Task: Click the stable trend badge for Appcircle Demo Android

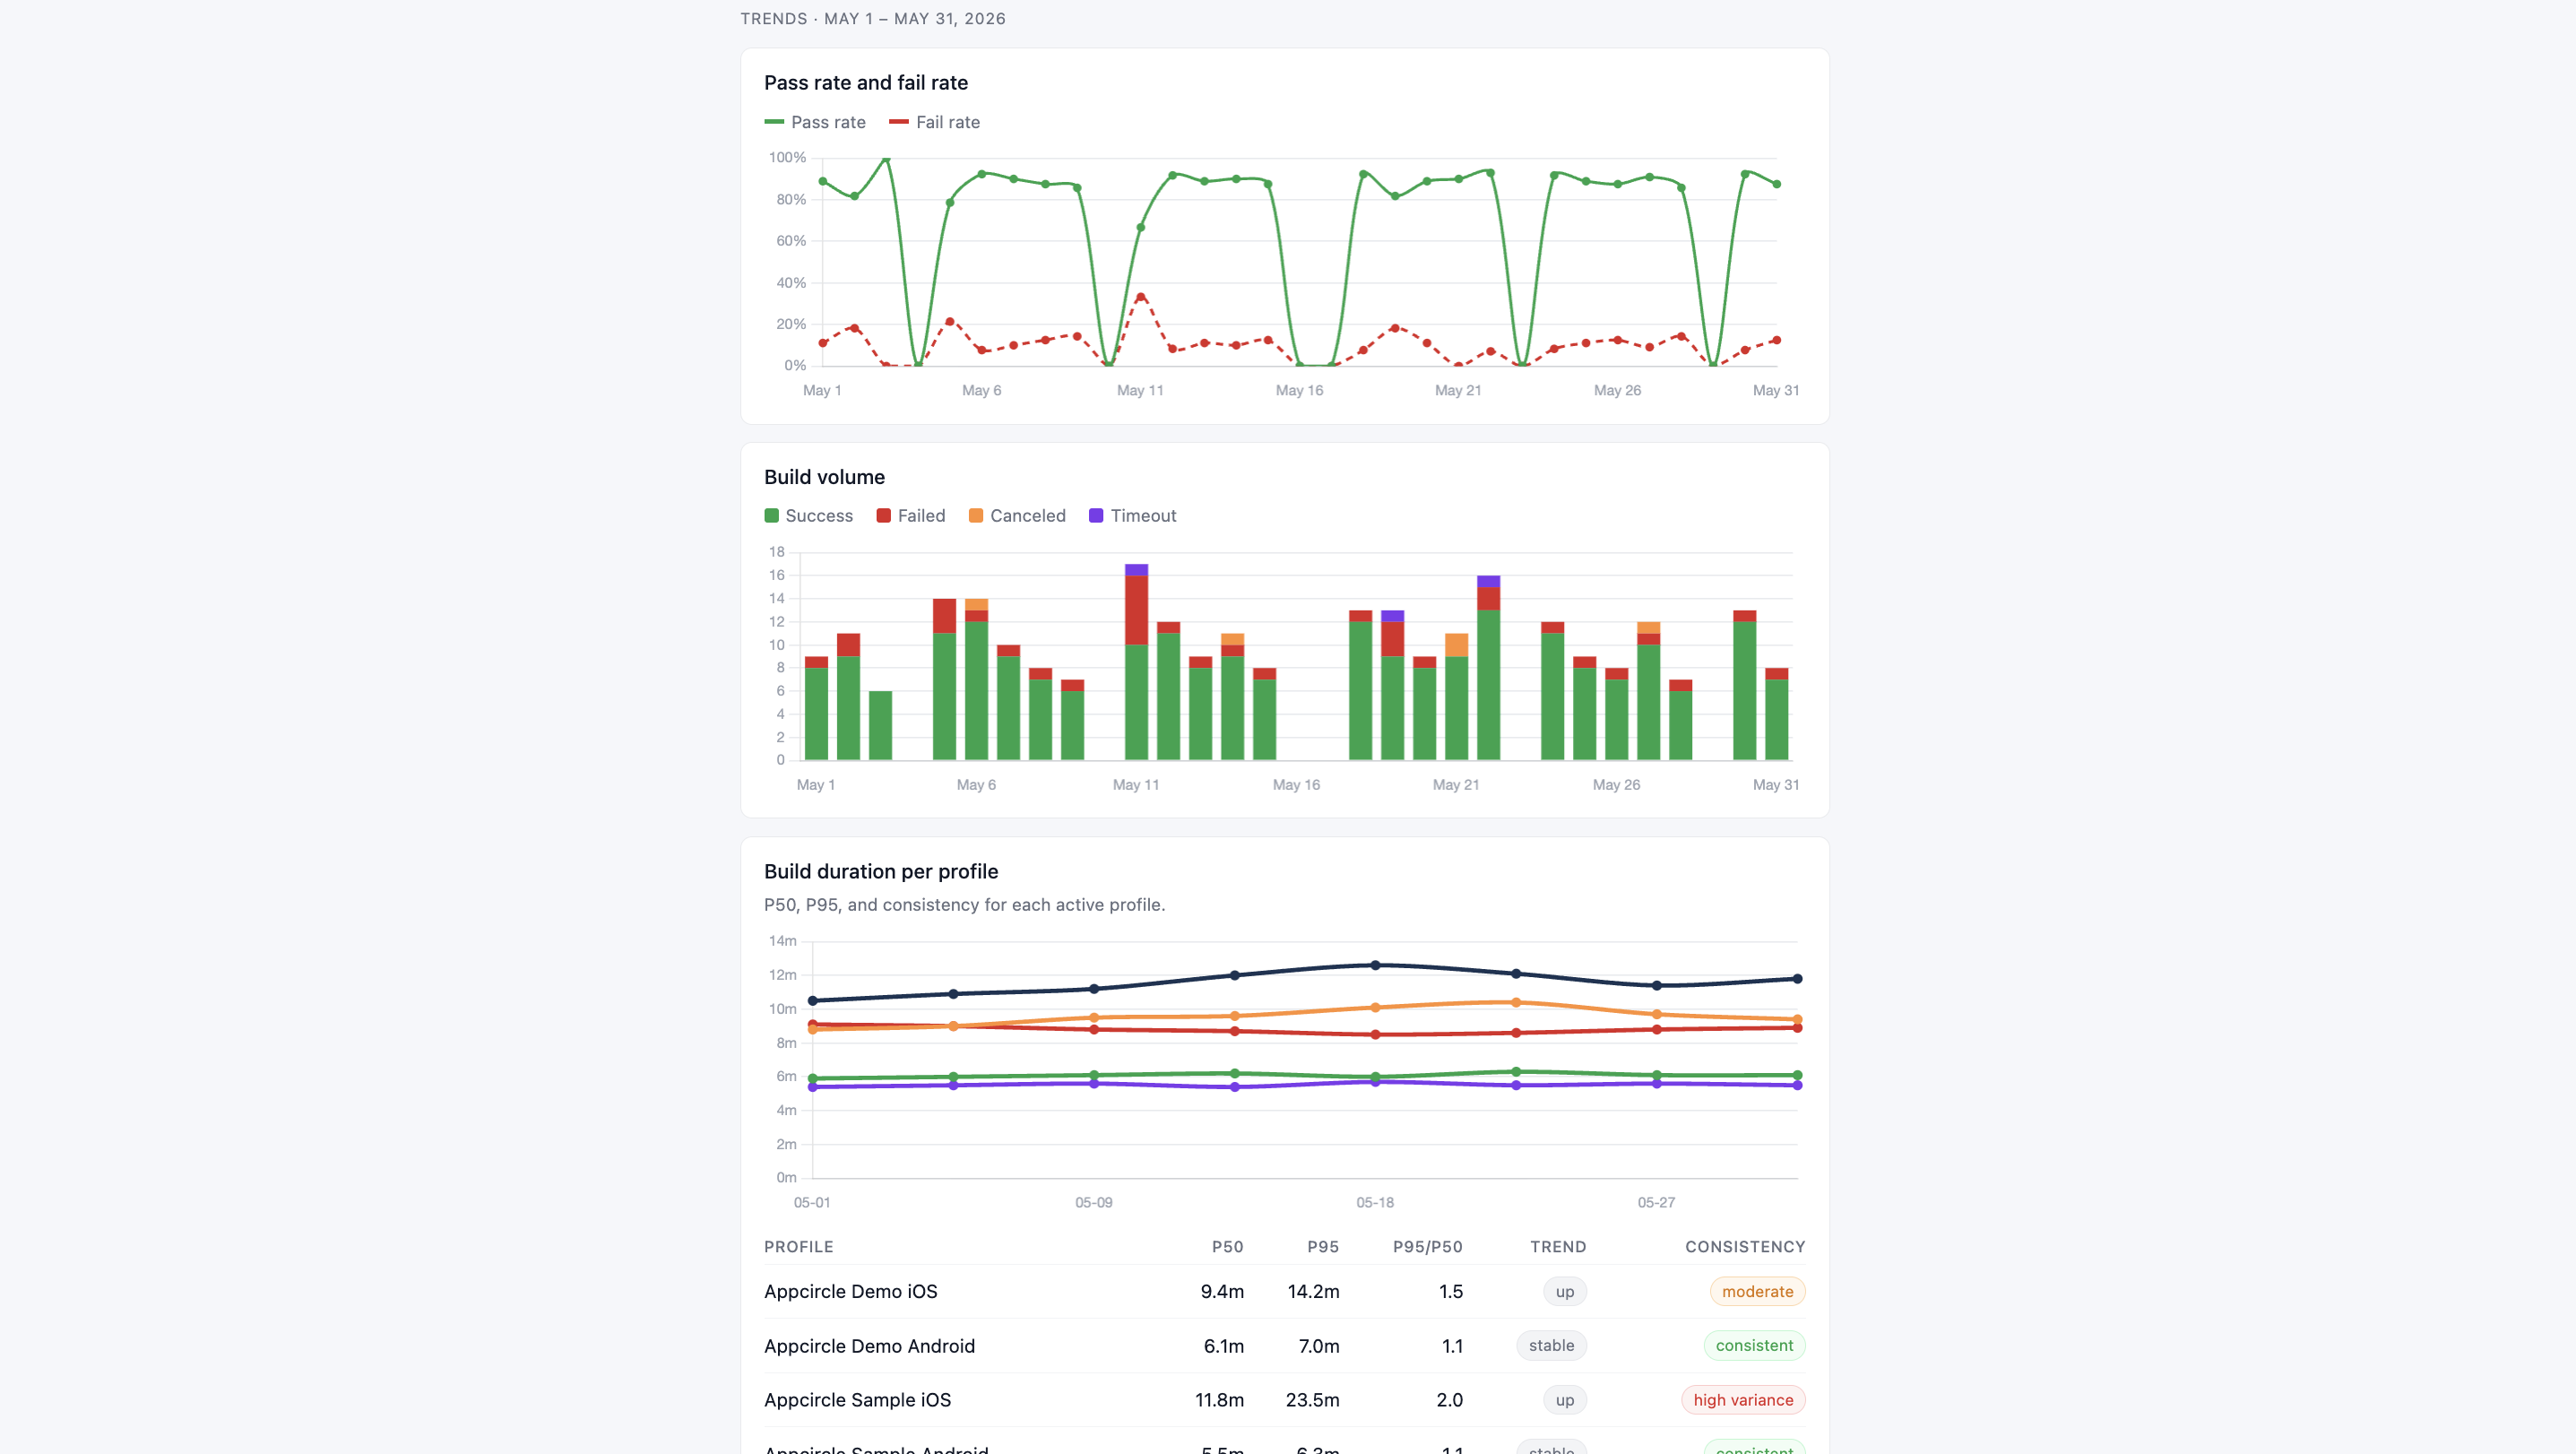Action: tap(1551, 1346)
